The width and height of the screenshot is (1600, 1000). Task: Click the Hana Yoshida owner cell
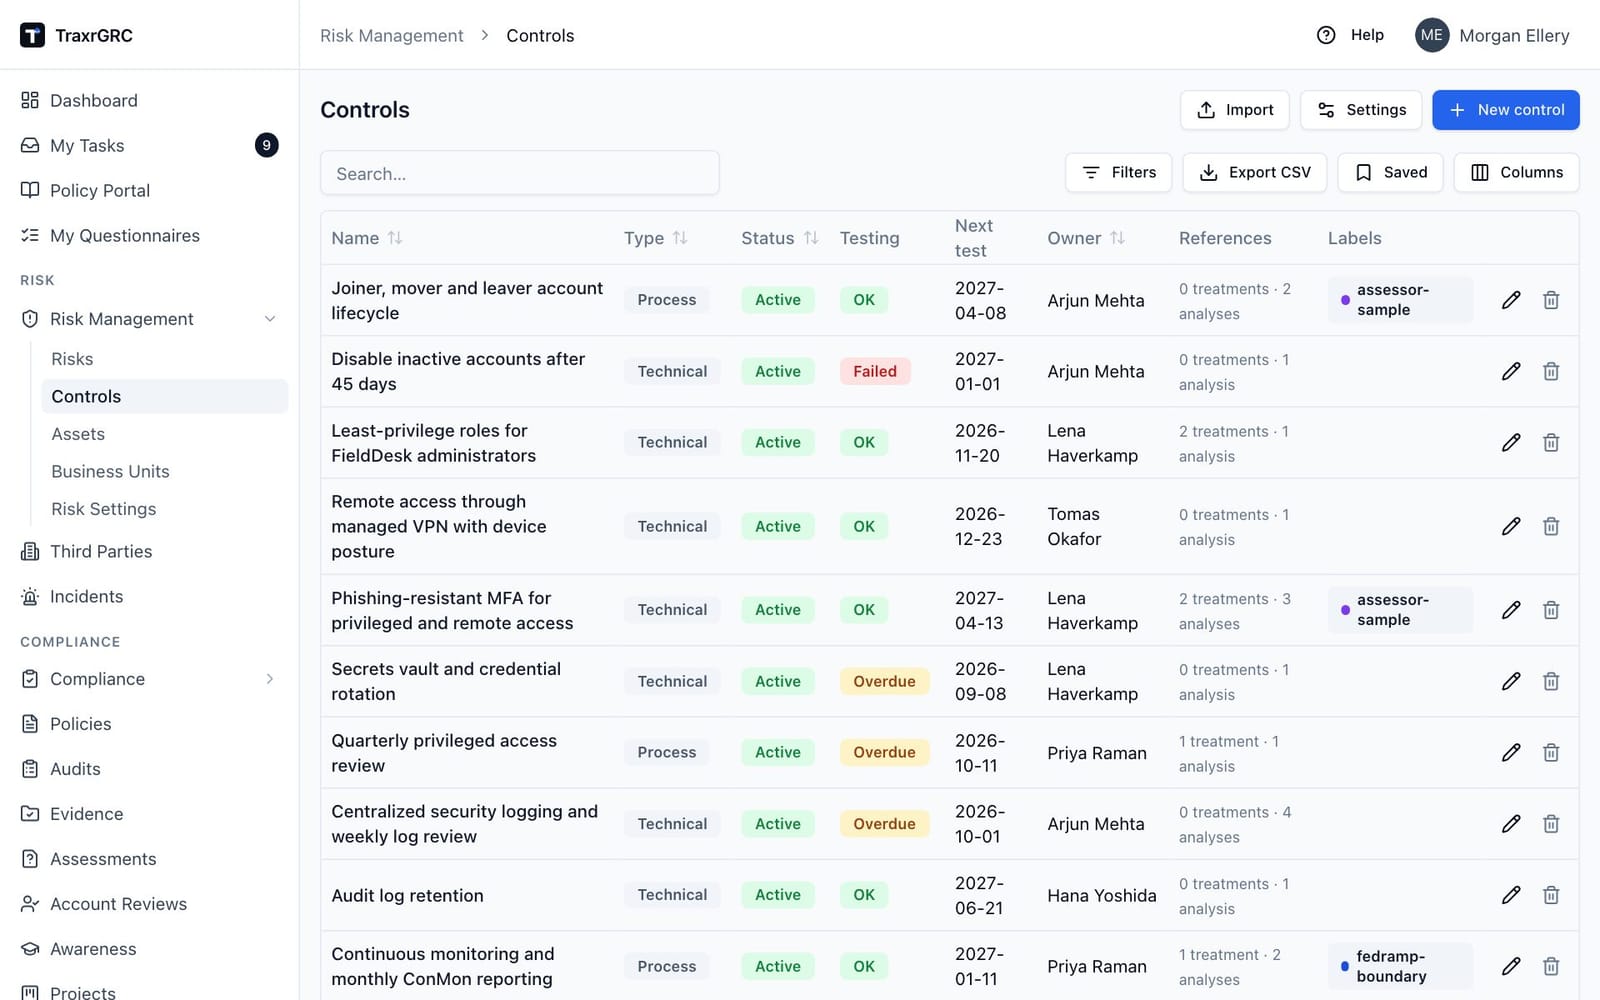point(1102,895)
